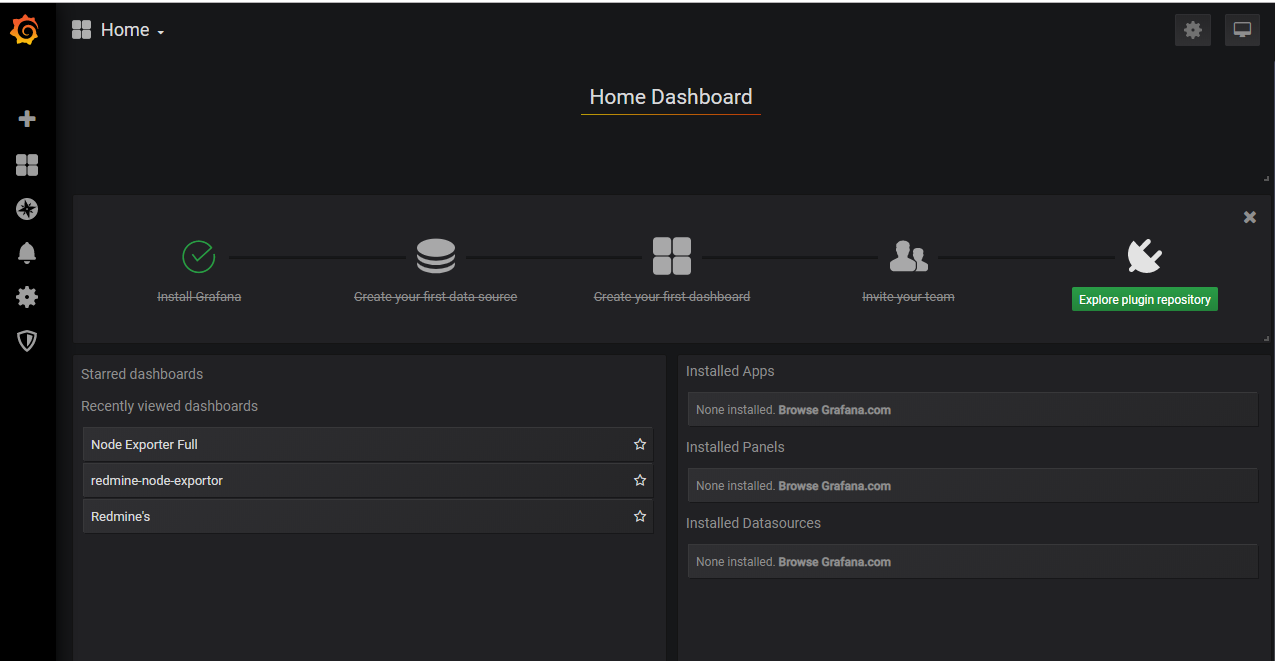
Task: Click the first dashboard grid icon
Action: (672, 256)
